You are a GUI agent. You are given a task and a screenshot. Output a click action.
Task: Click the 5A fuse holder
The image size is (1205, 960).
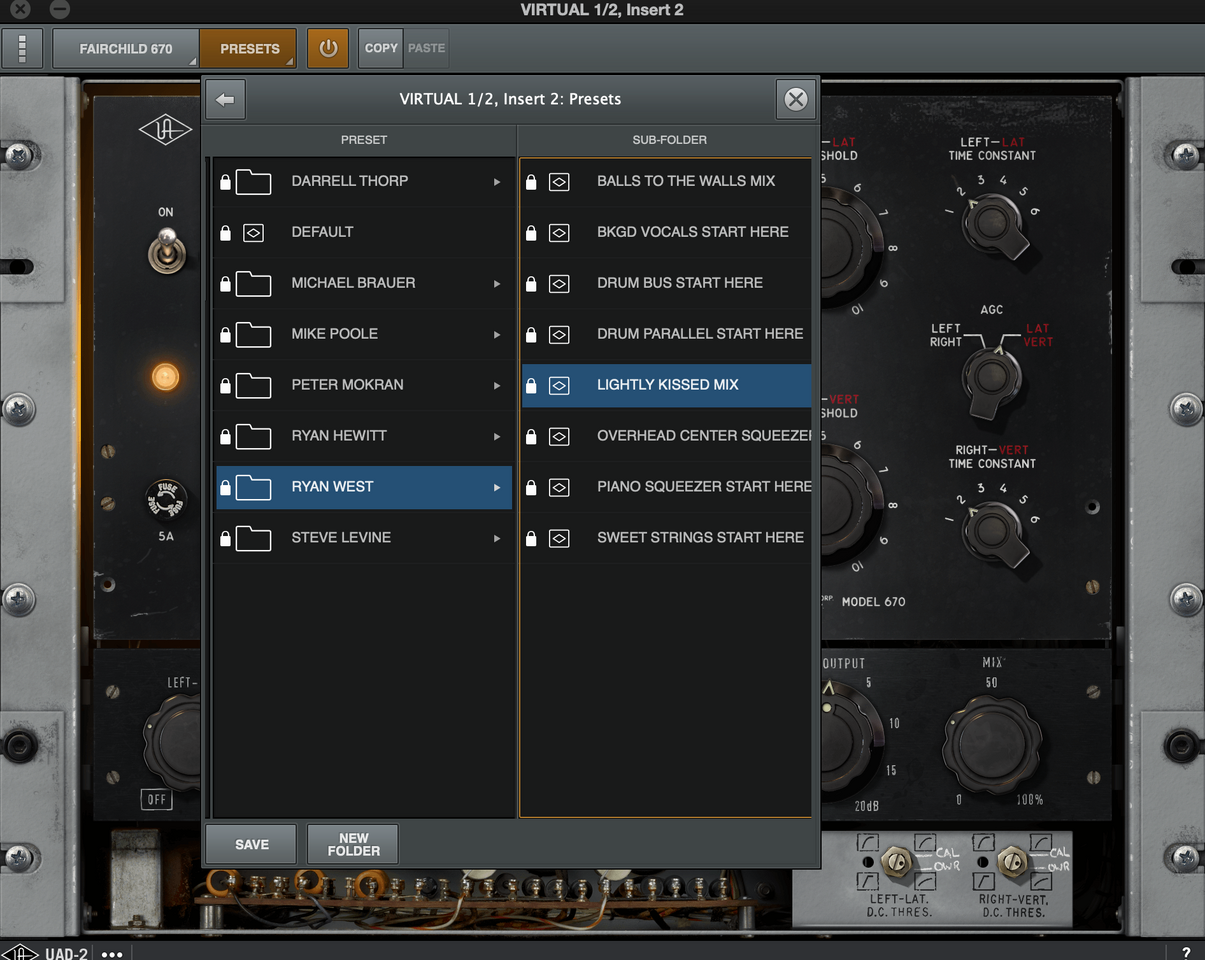(166, 501)
